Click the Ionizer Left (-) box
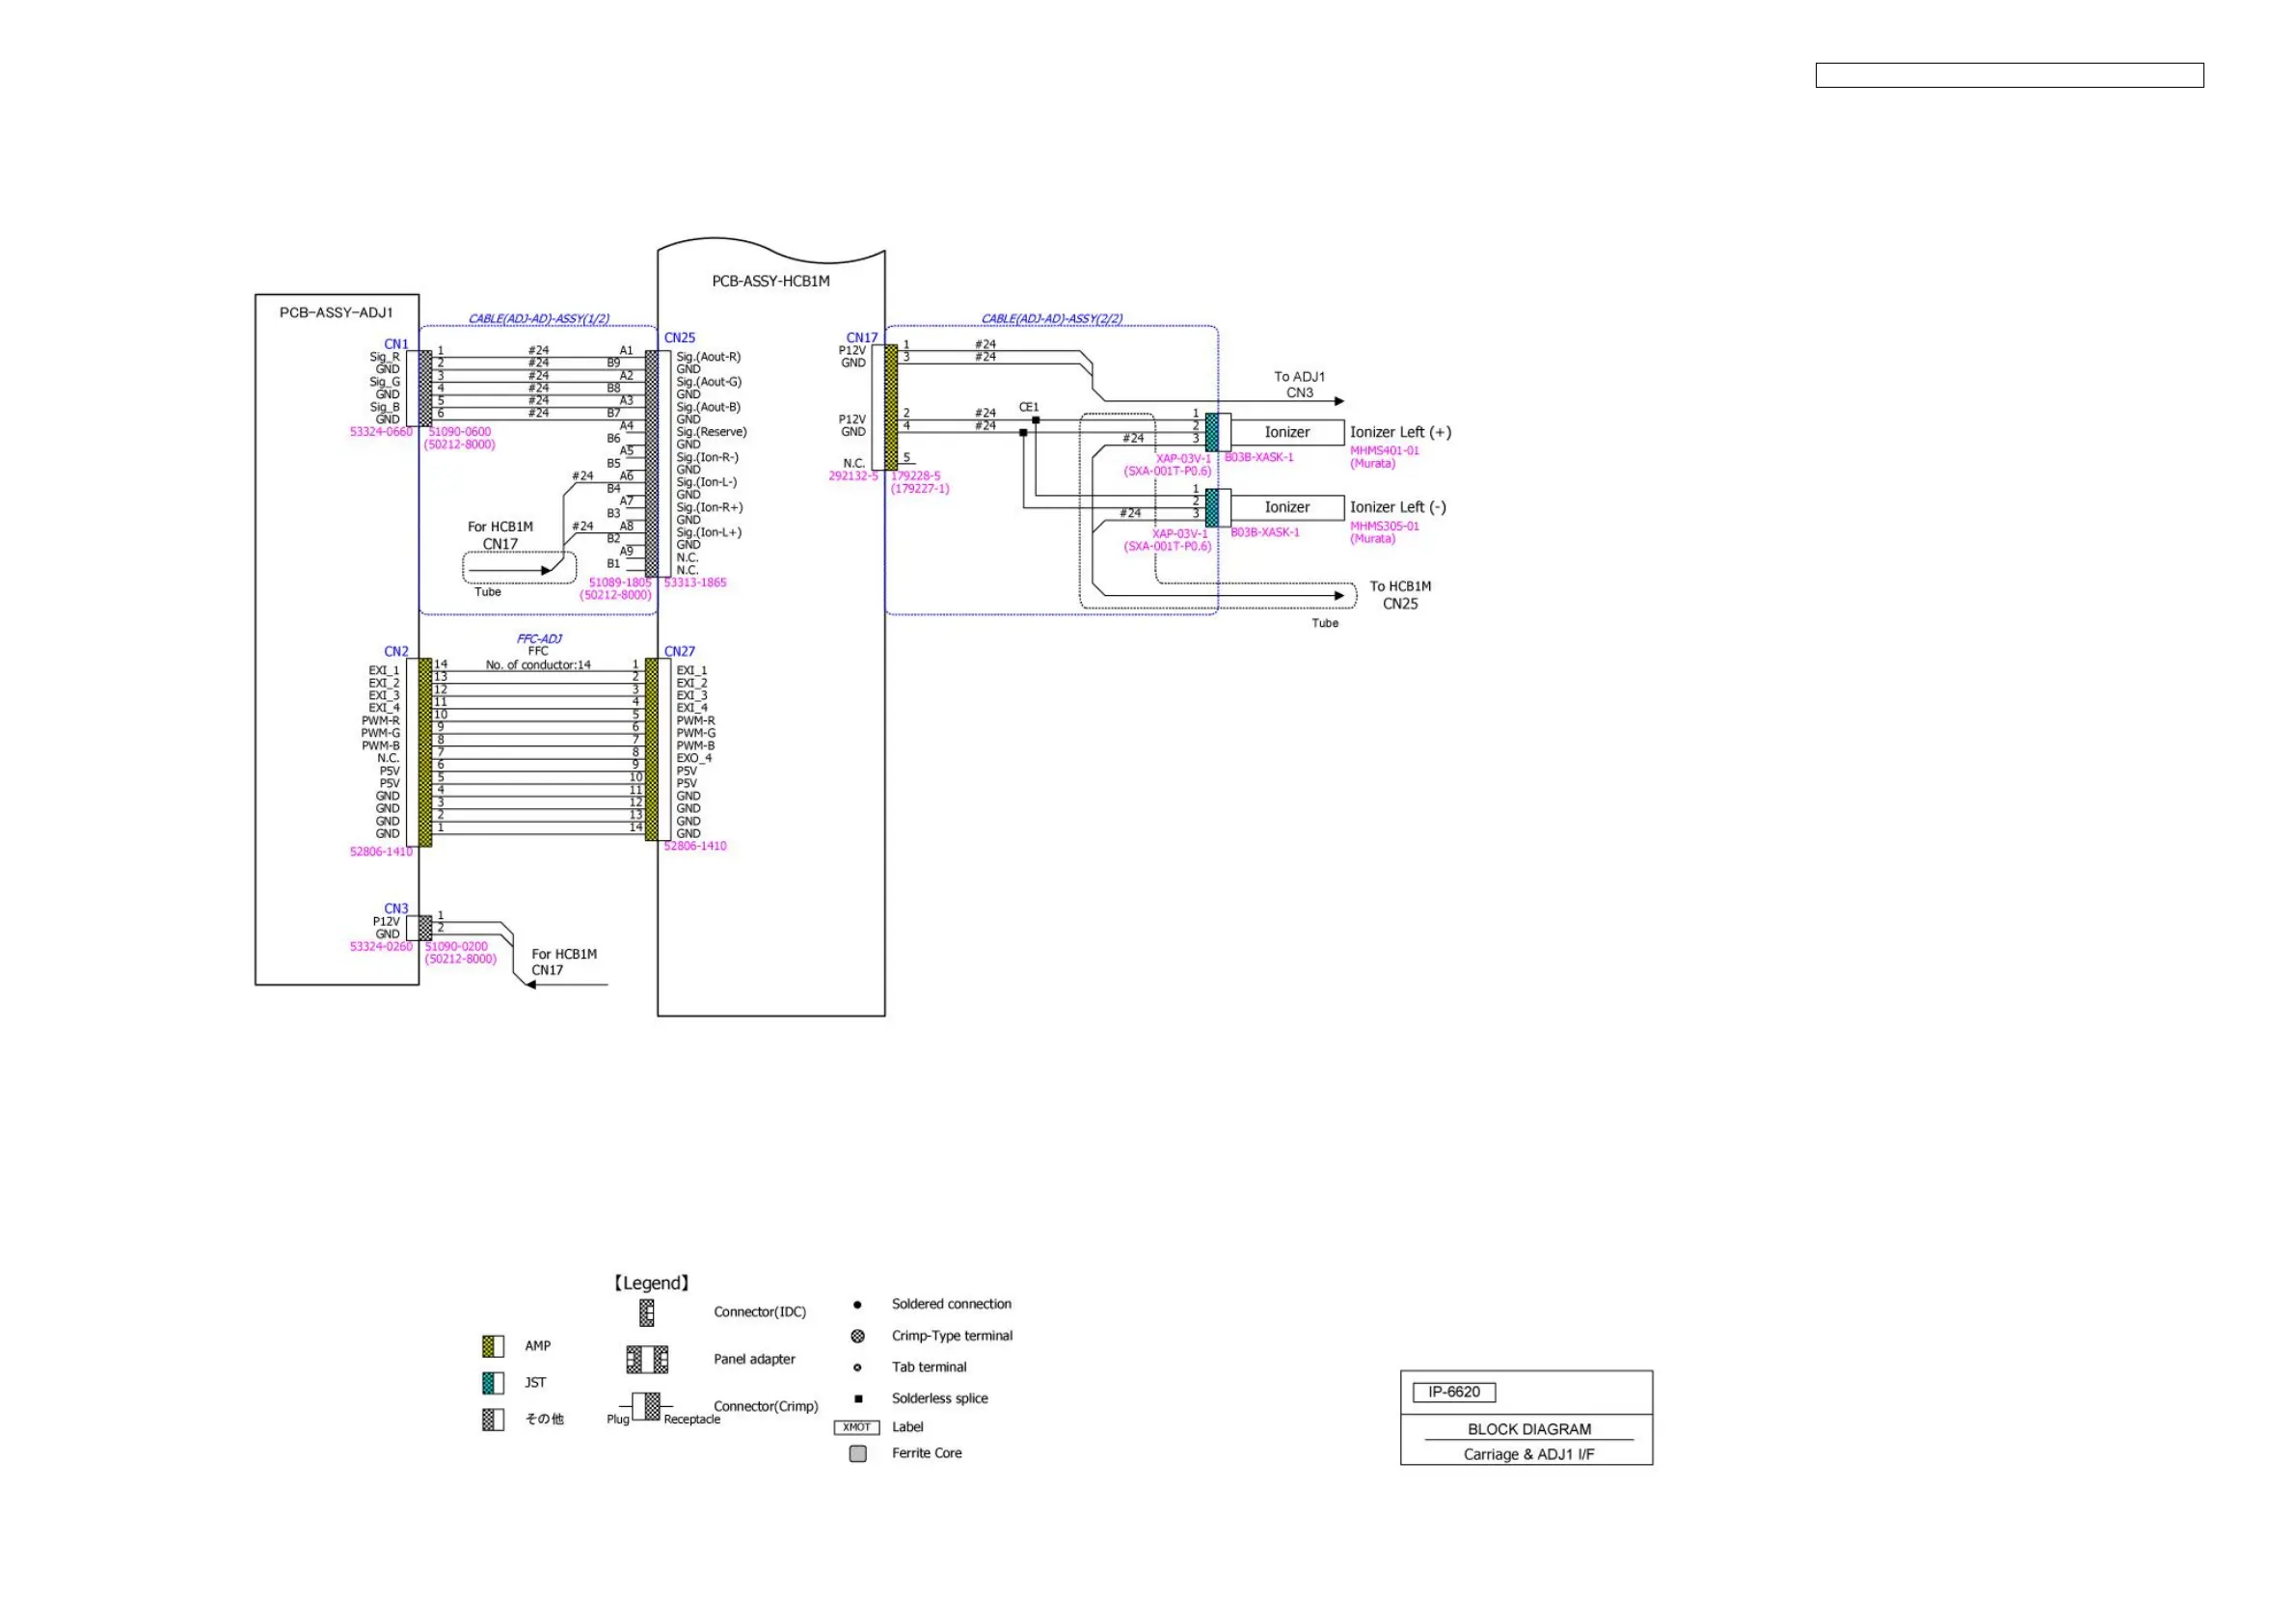Viewport: 2296px width, 1624px height. (1286, 507)
